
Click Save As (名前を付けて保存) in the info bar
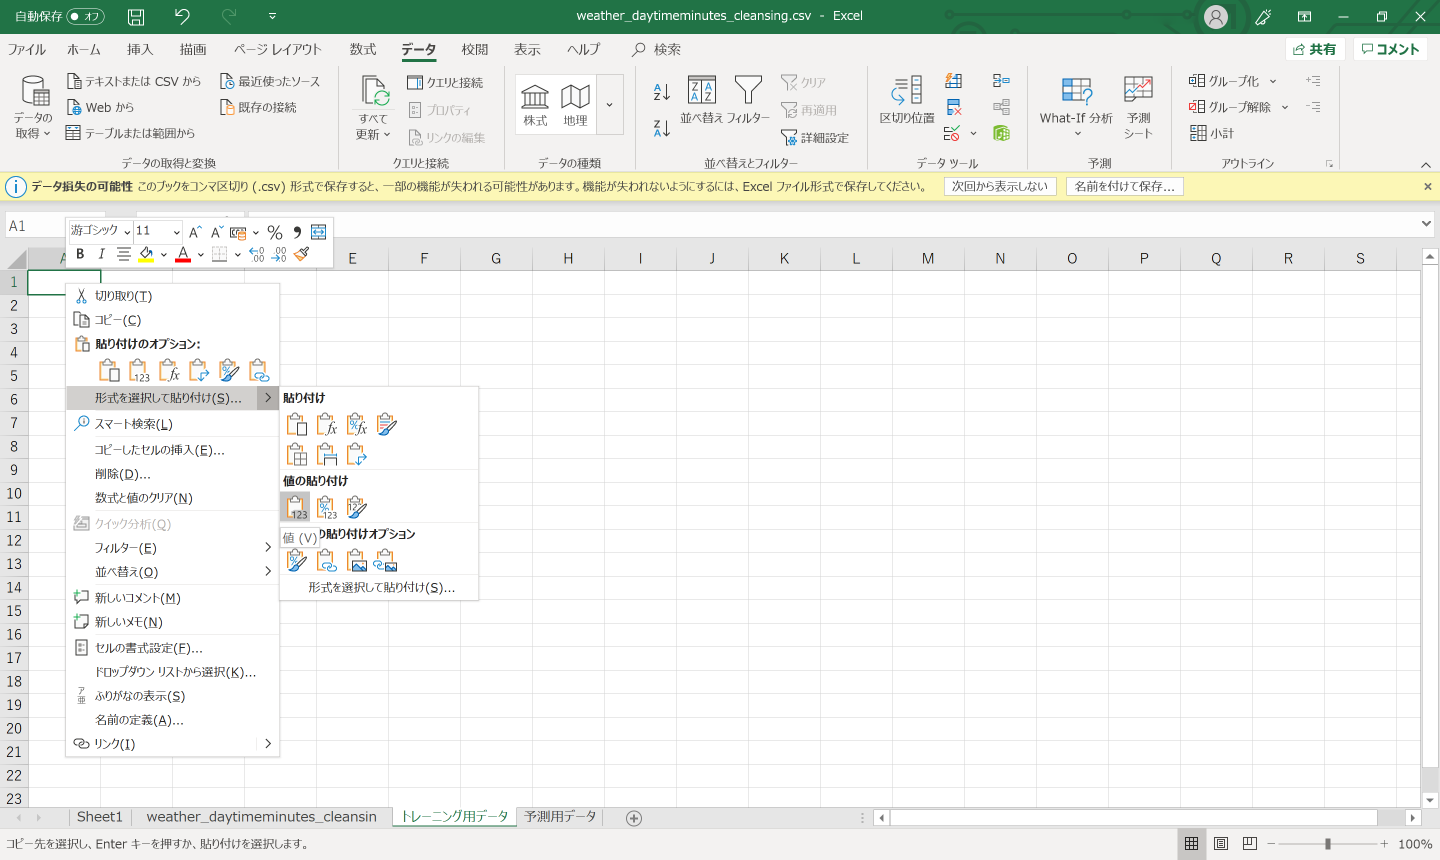click(1124, 186)
